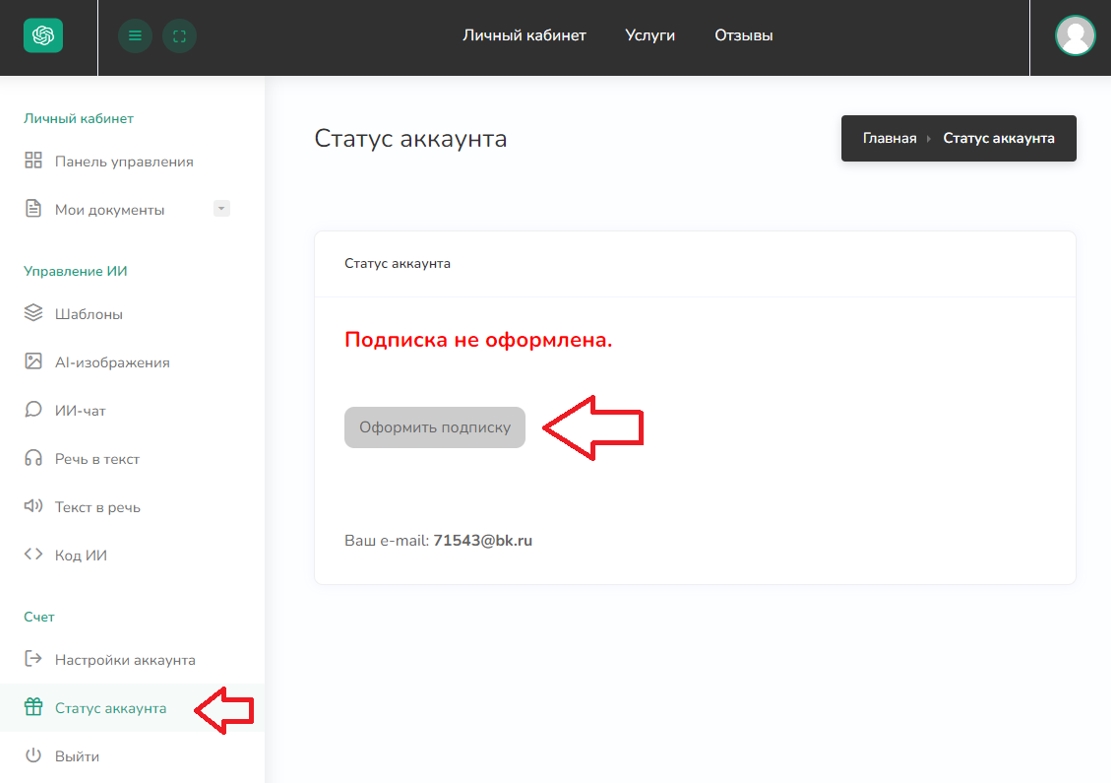
Task: Click the Управление ИИ section label
Action: (75, 271)
